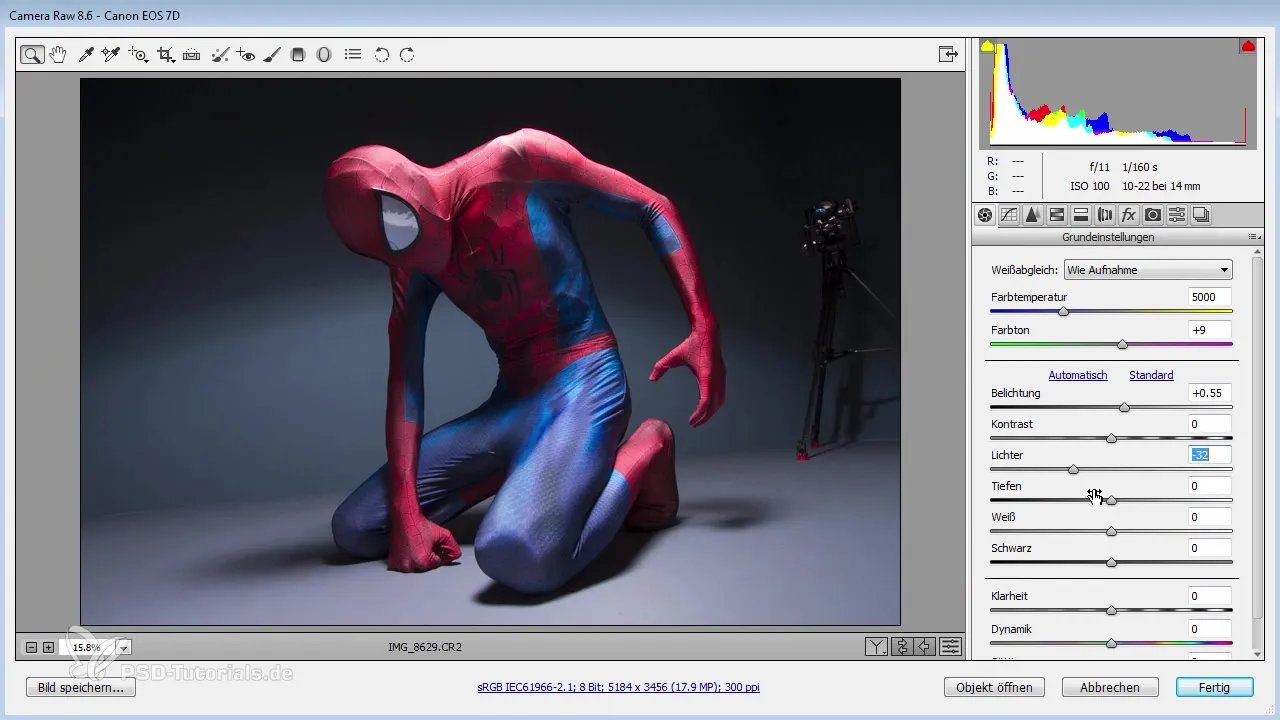The image size is (1280, 720).
Task: Activate the Targeted Adjustment tool
Action: (x=138, y=55)
